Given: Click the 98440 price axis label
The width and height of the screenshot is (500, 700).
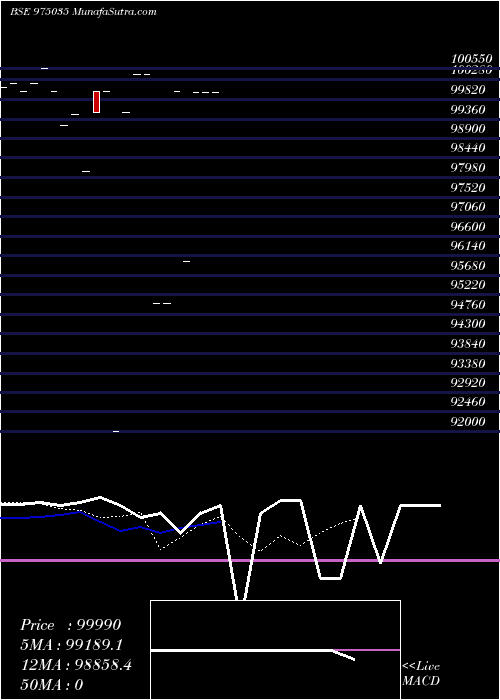Looking at the screenshot, I should (x=468, y=148).
